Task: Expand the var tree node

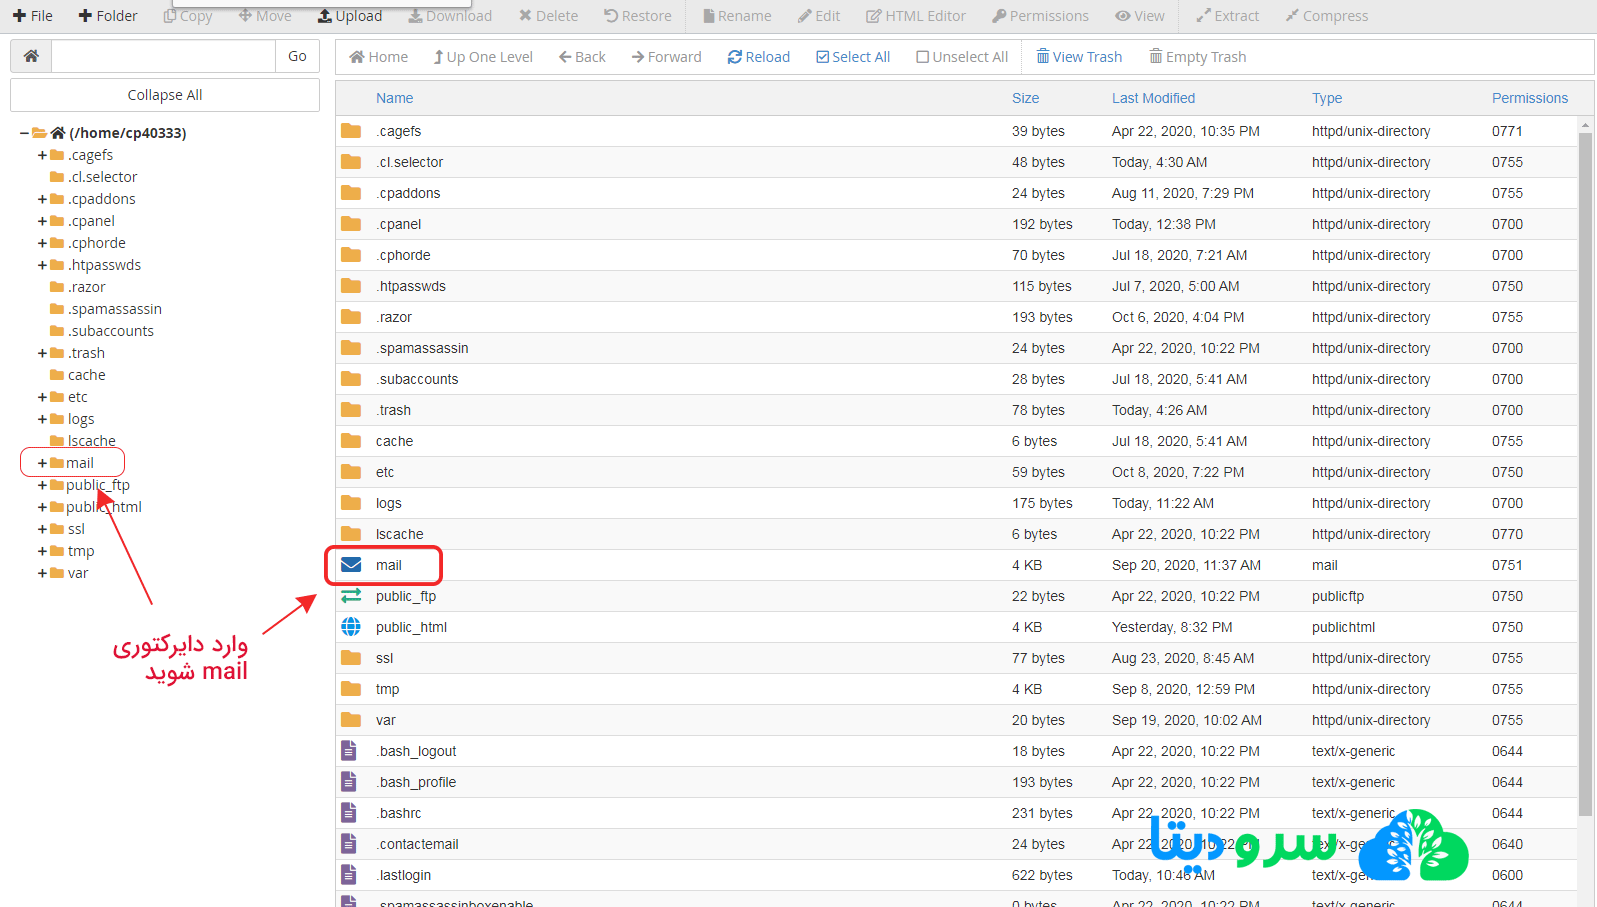Action: click(x=42, y=573)
